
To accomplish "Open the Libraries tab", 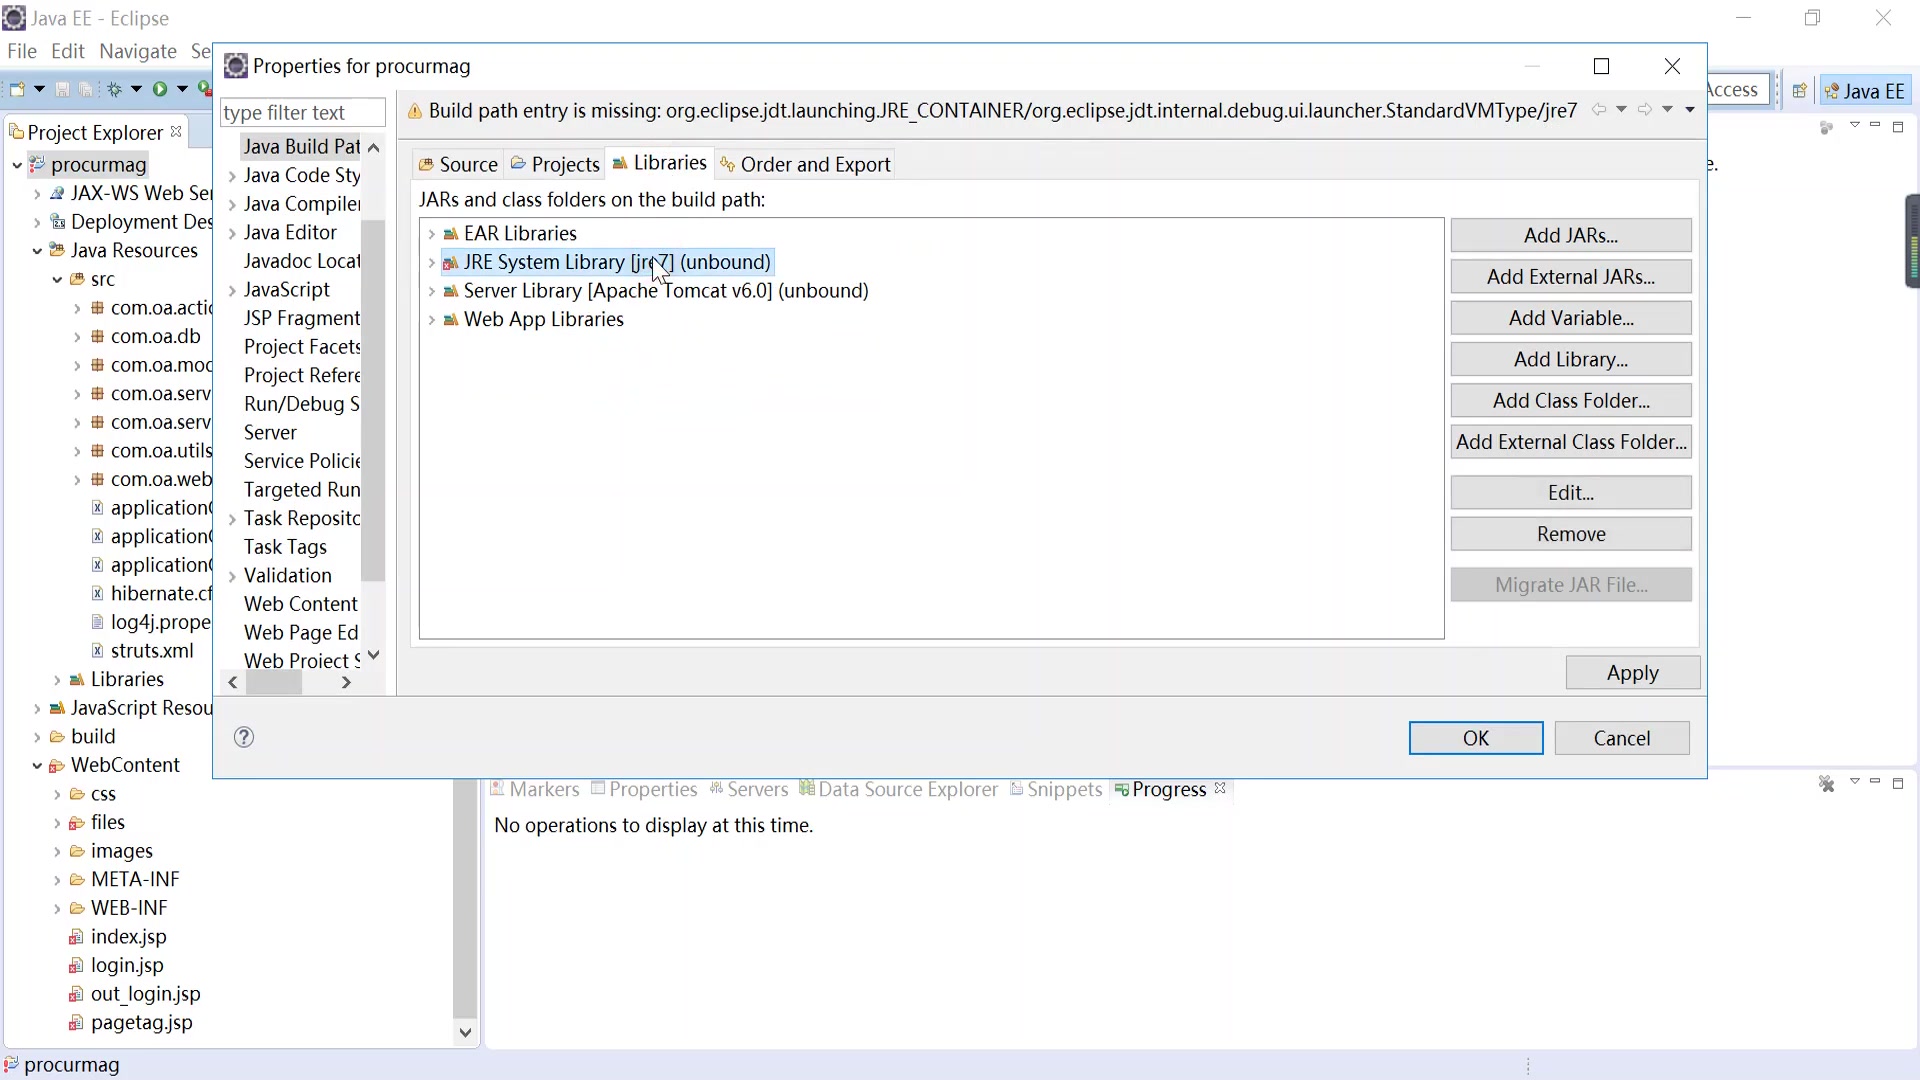I will click(x=660, y=163).
